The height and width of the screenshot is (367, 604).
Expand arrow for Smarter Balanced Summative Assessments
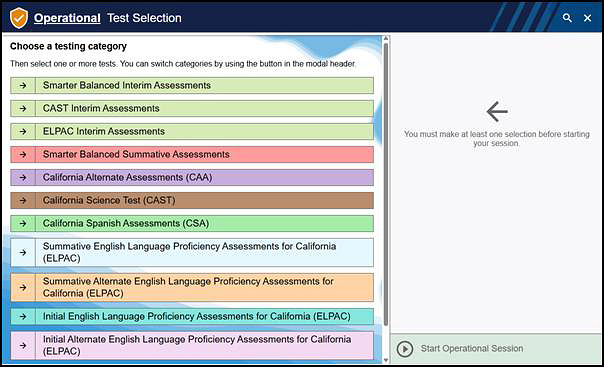[x=23, y=154]
